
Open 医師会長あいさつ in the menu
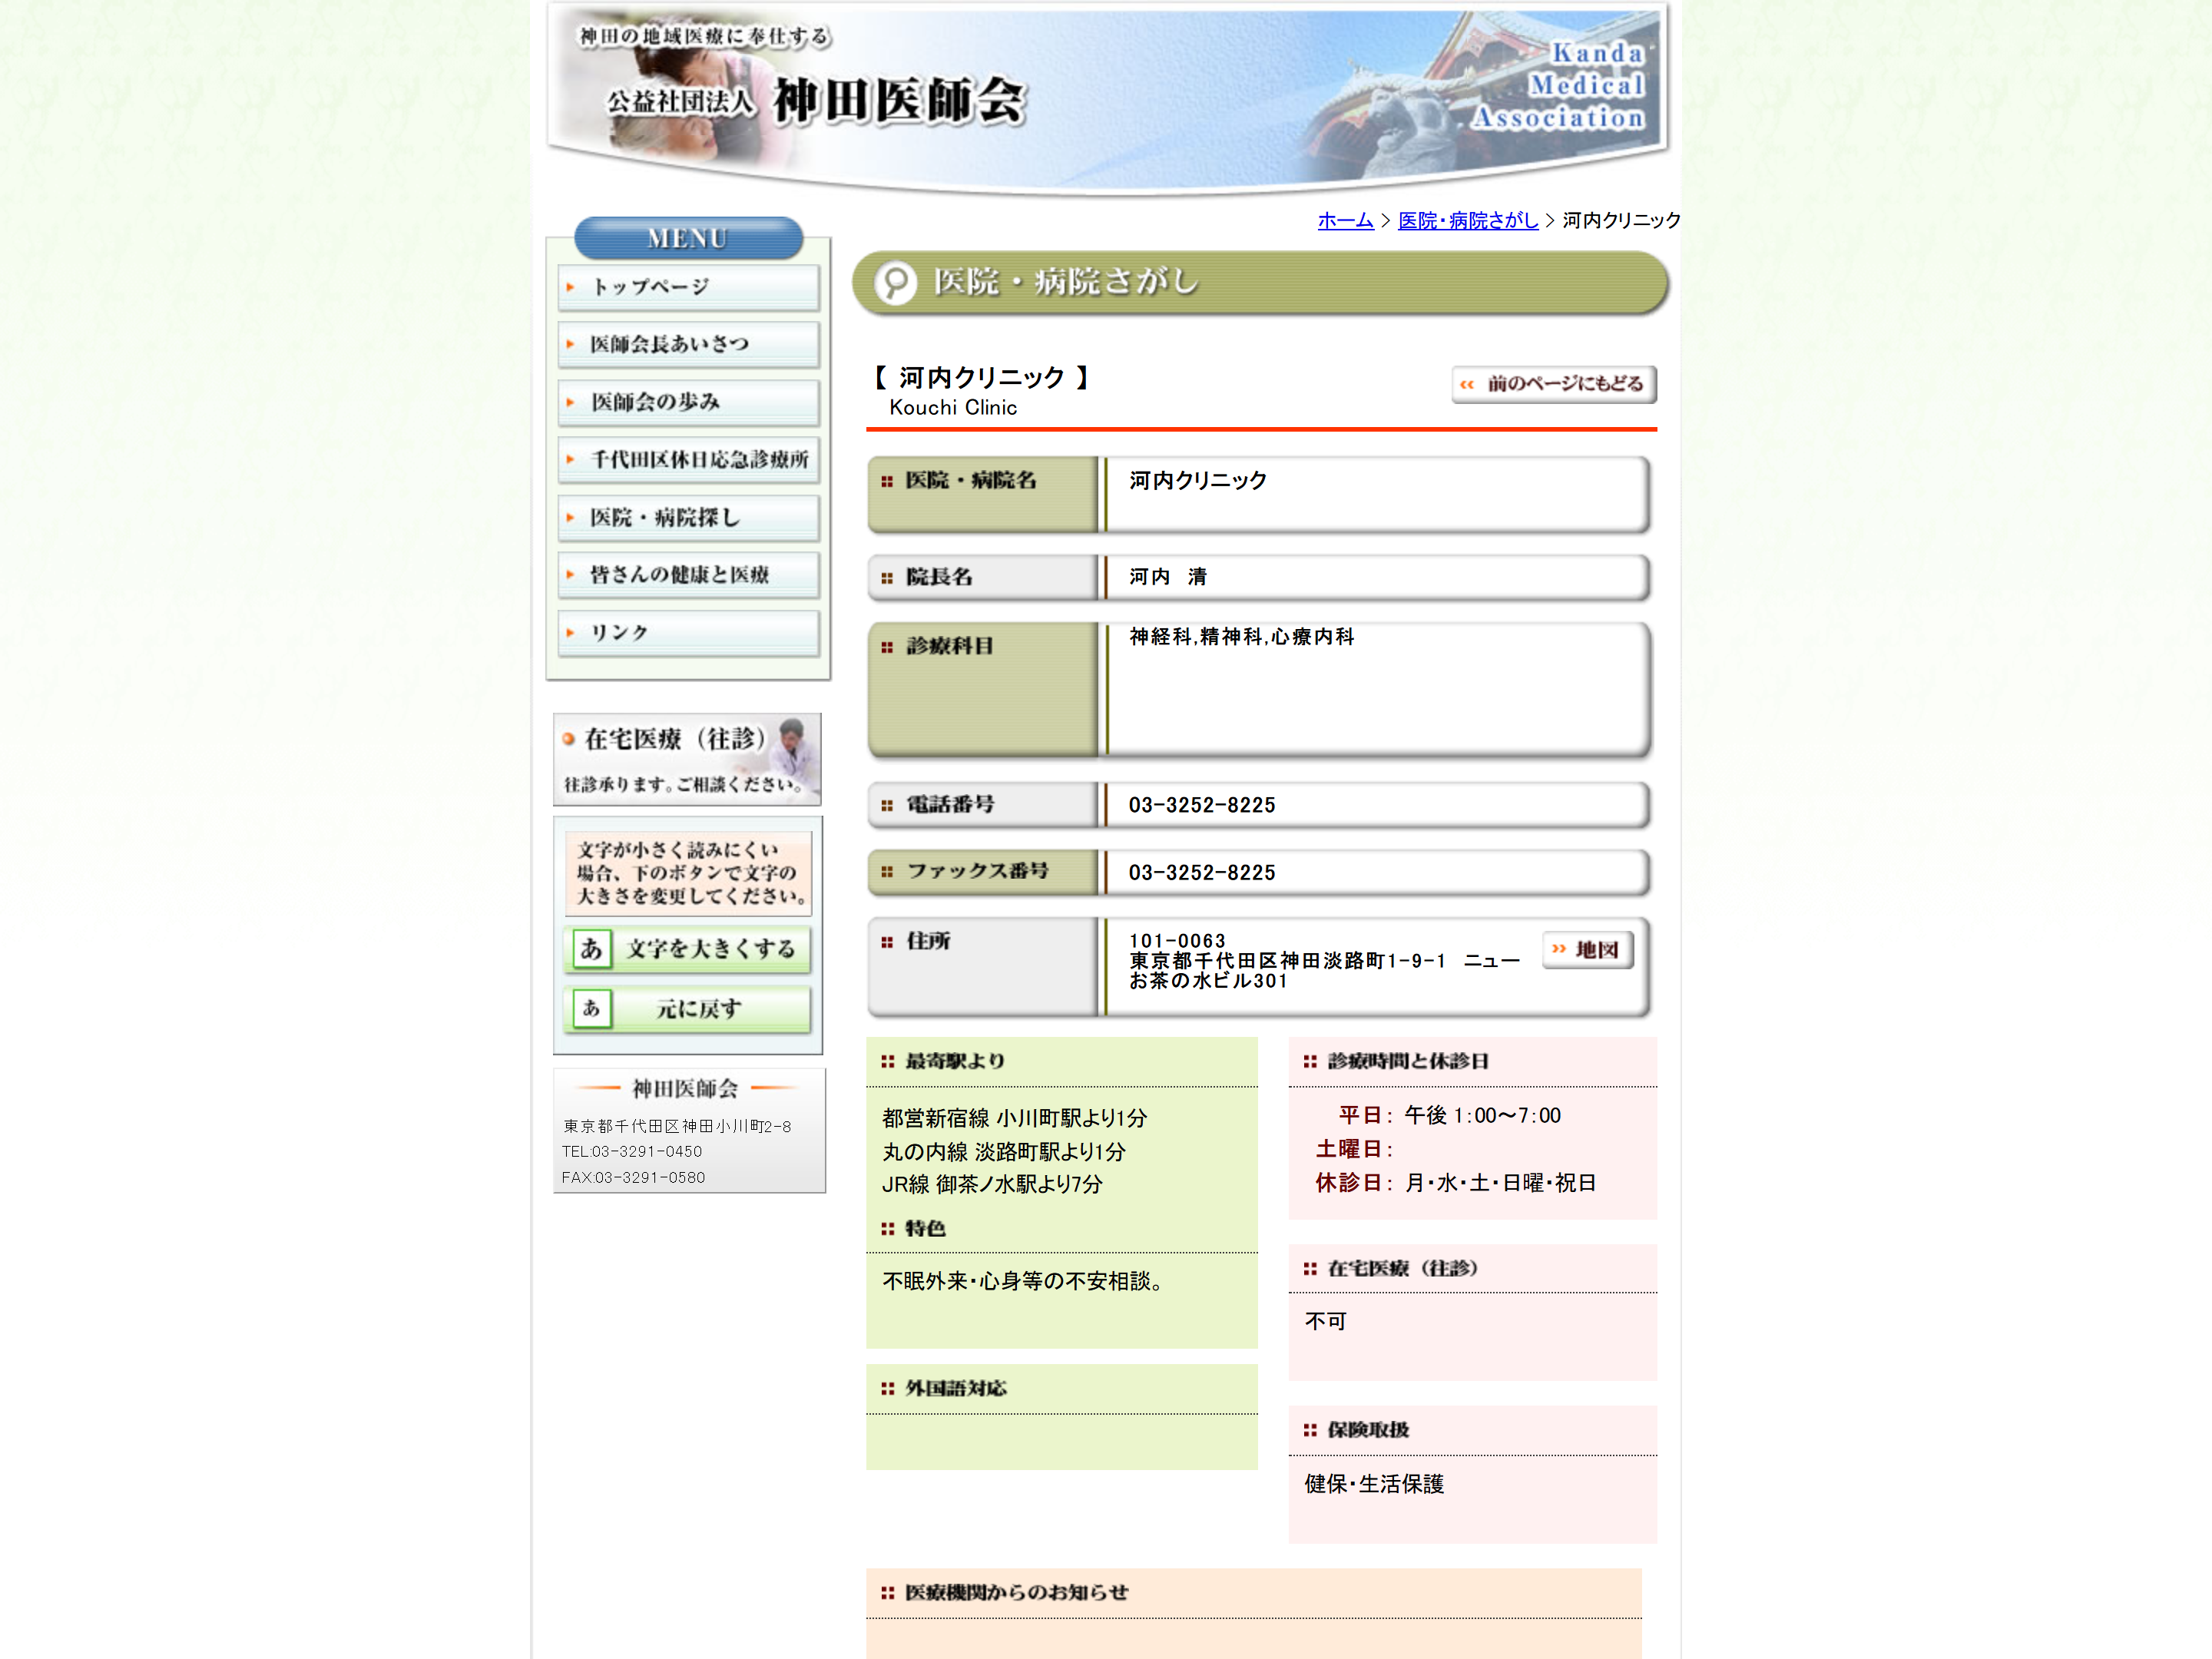688,344
